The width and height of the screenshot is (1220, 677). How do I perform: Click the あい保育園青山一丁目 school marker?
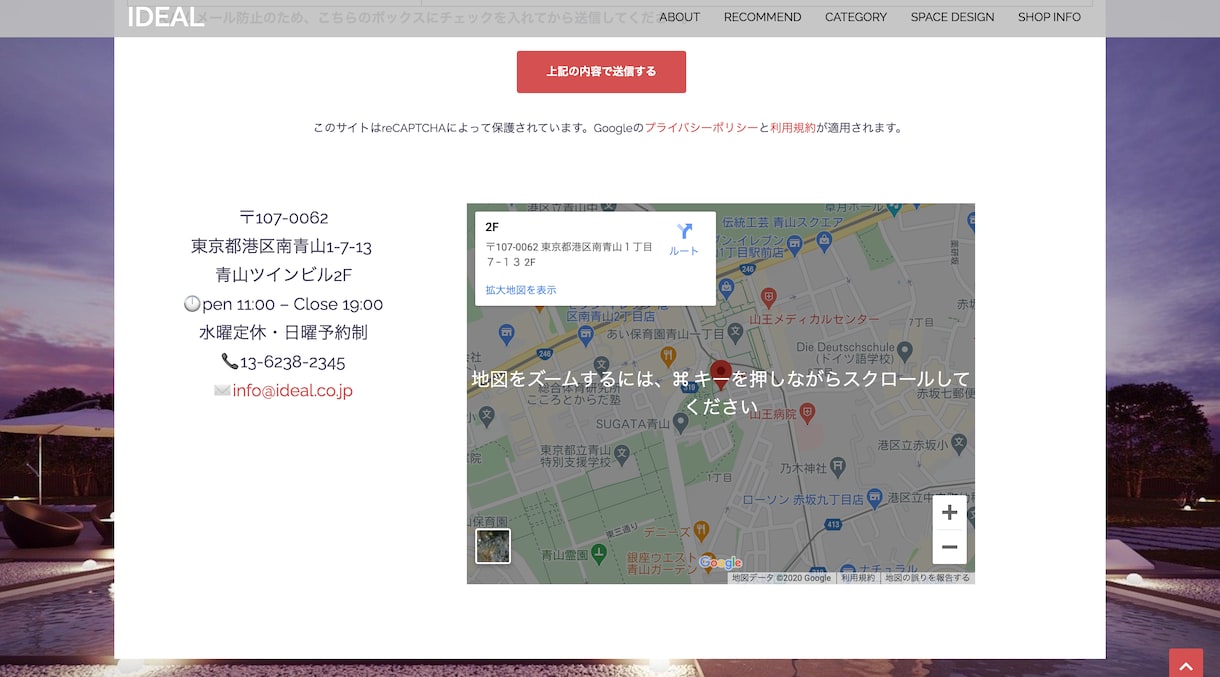[735, 331]
